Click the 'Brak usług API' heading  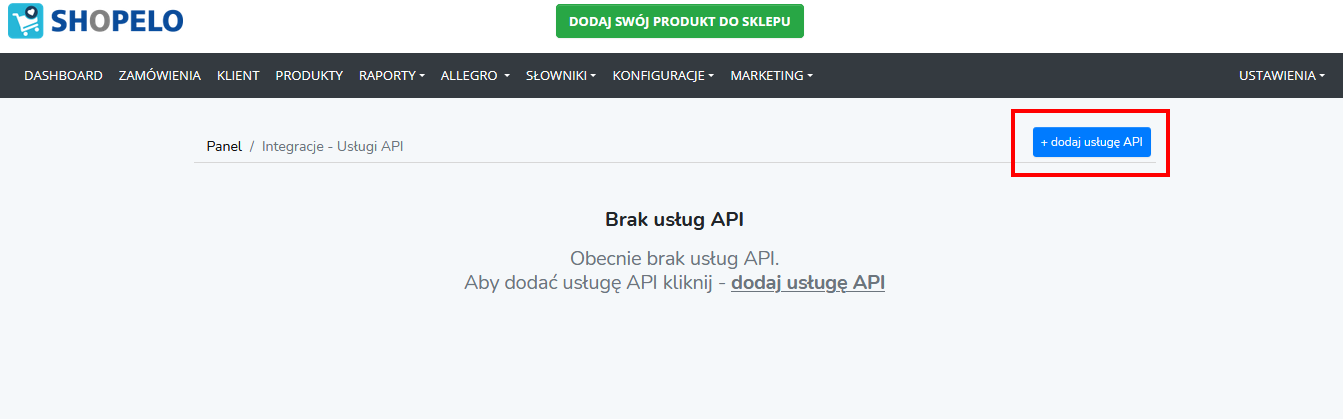tap(674, 219)
